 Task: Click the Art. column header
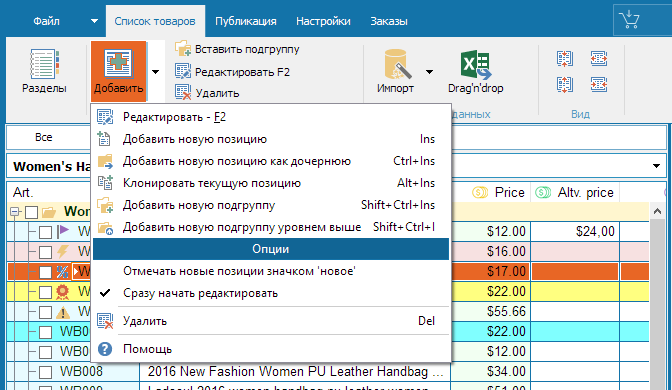23,192
